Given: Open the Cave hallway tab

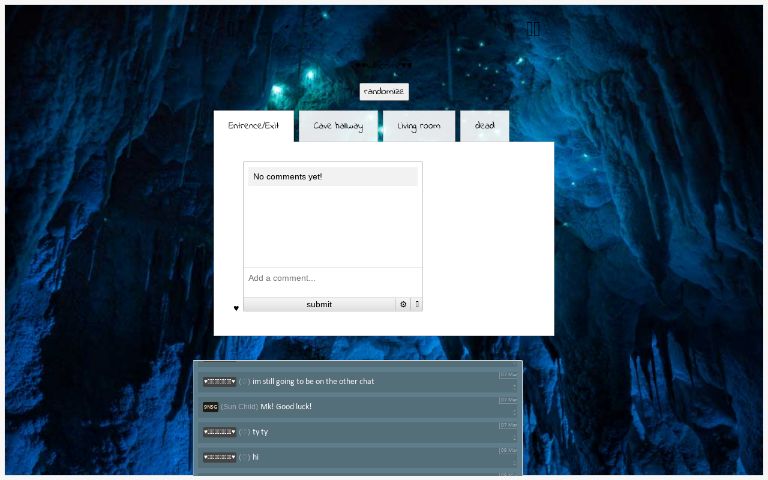Looking at the screenshot, I should pos(338,126).
